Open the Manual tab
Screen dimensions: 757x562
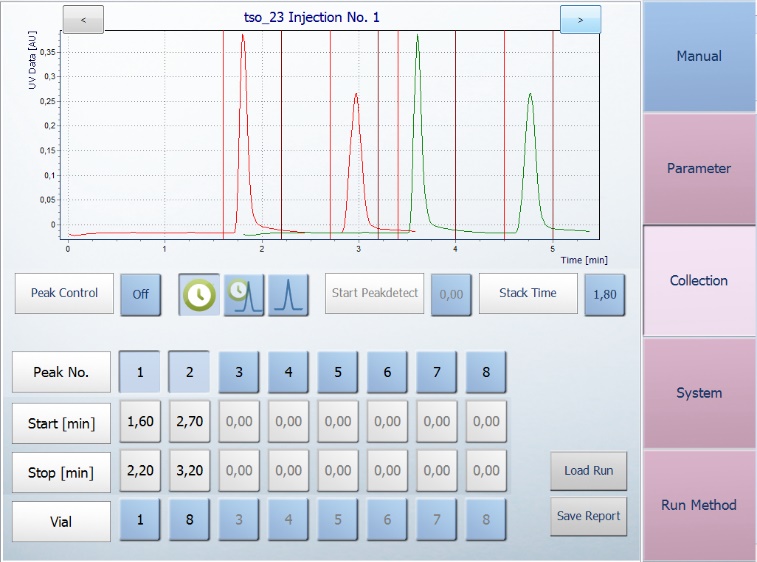click(699, 56)
